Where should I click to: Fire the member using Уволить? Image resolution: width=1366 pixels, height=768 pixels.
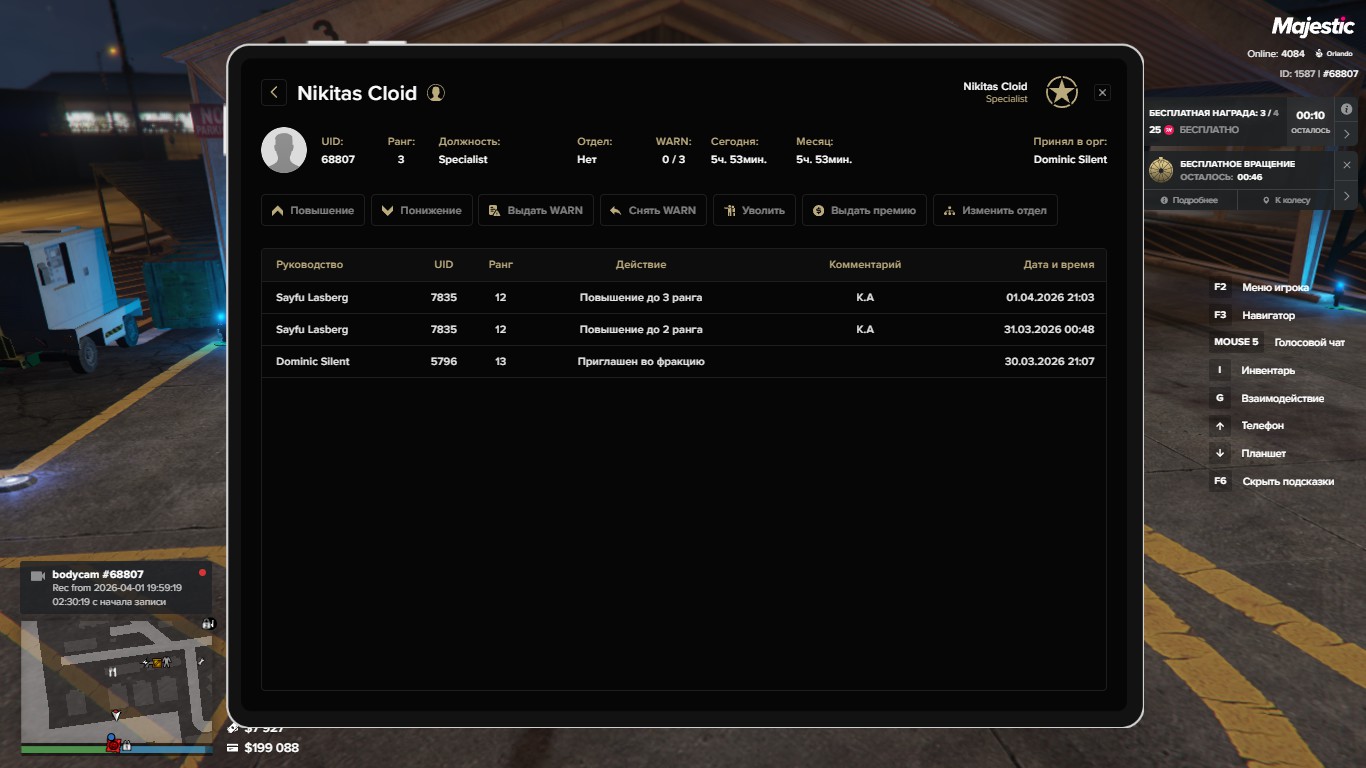(x=755, y=211)
